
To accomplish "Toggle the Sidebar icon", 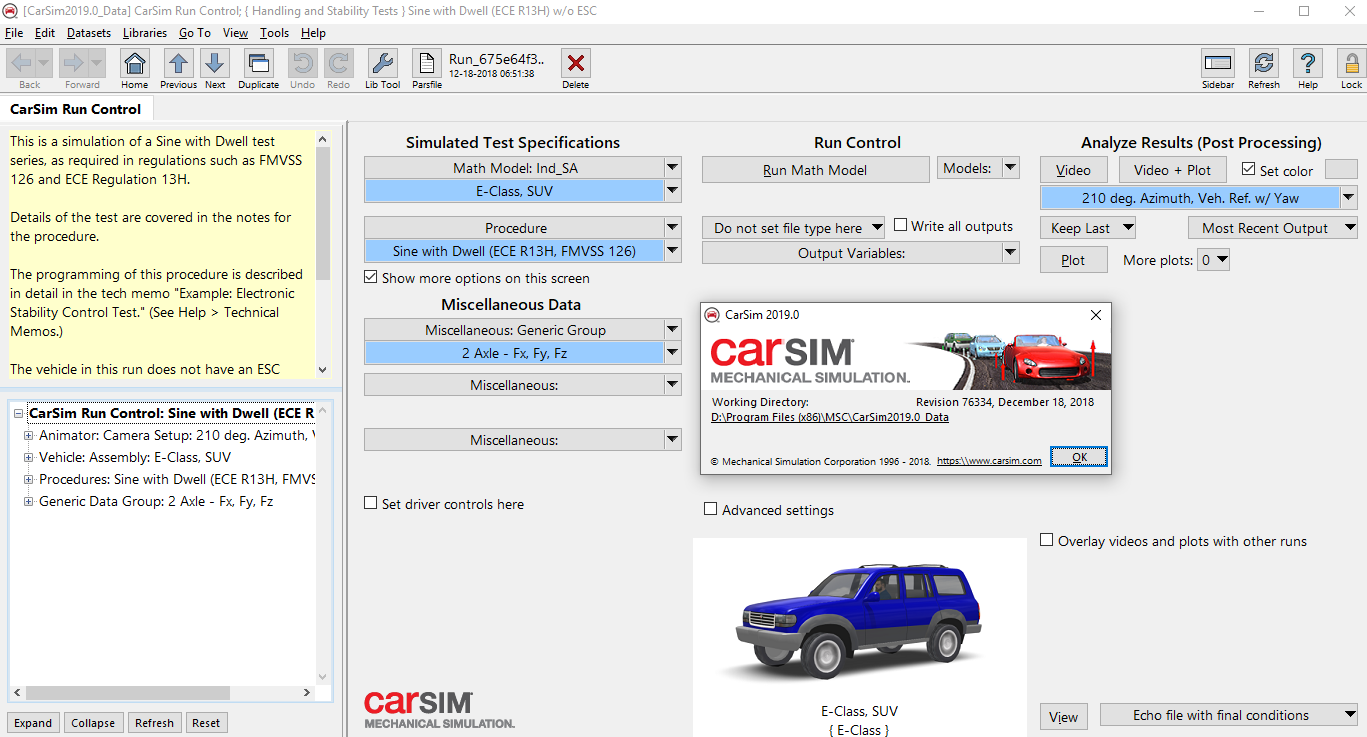I will (1217, 65).
